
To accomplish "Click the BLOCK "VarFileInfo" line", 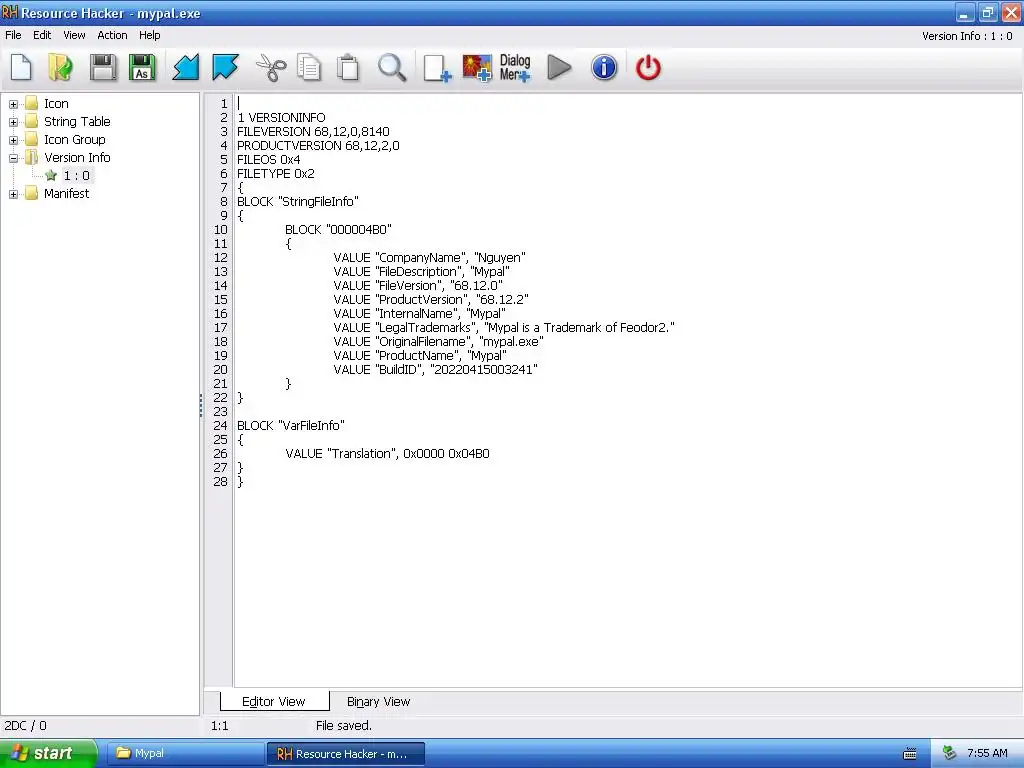I will coord(291,425).
